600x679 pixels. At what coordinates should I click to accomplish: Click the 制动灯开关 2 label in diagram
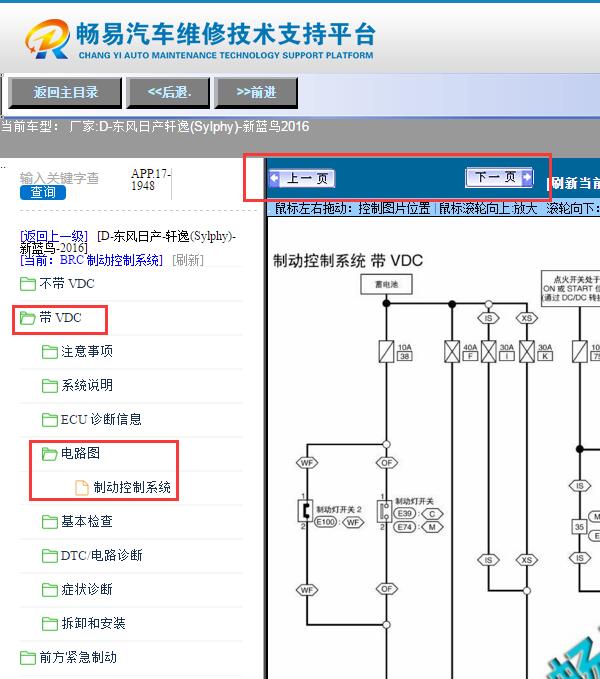point(339,509)
